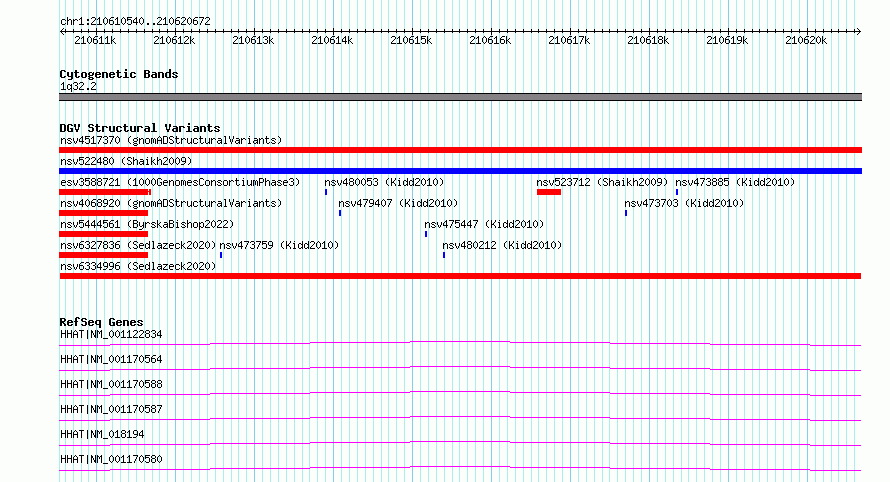Click the 210616k ruler position
The height and width of the screenshot is (482, 890).
click(490, 40)
